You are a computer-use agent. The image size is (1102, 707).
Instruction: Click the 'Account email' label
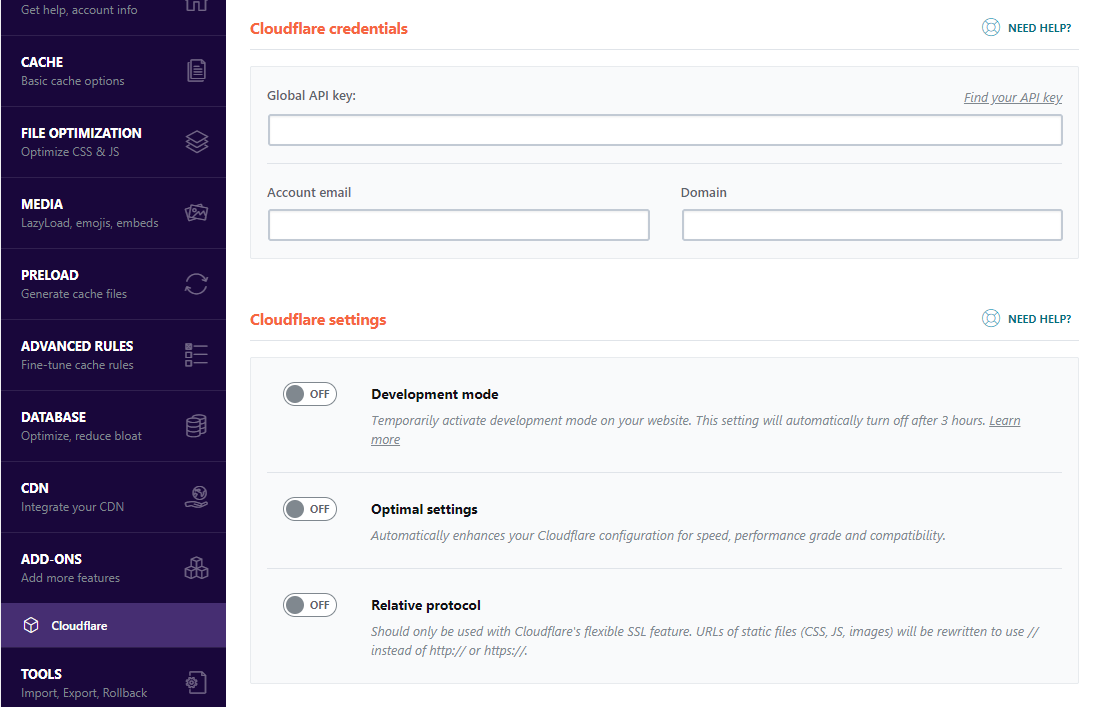(309, 193)
